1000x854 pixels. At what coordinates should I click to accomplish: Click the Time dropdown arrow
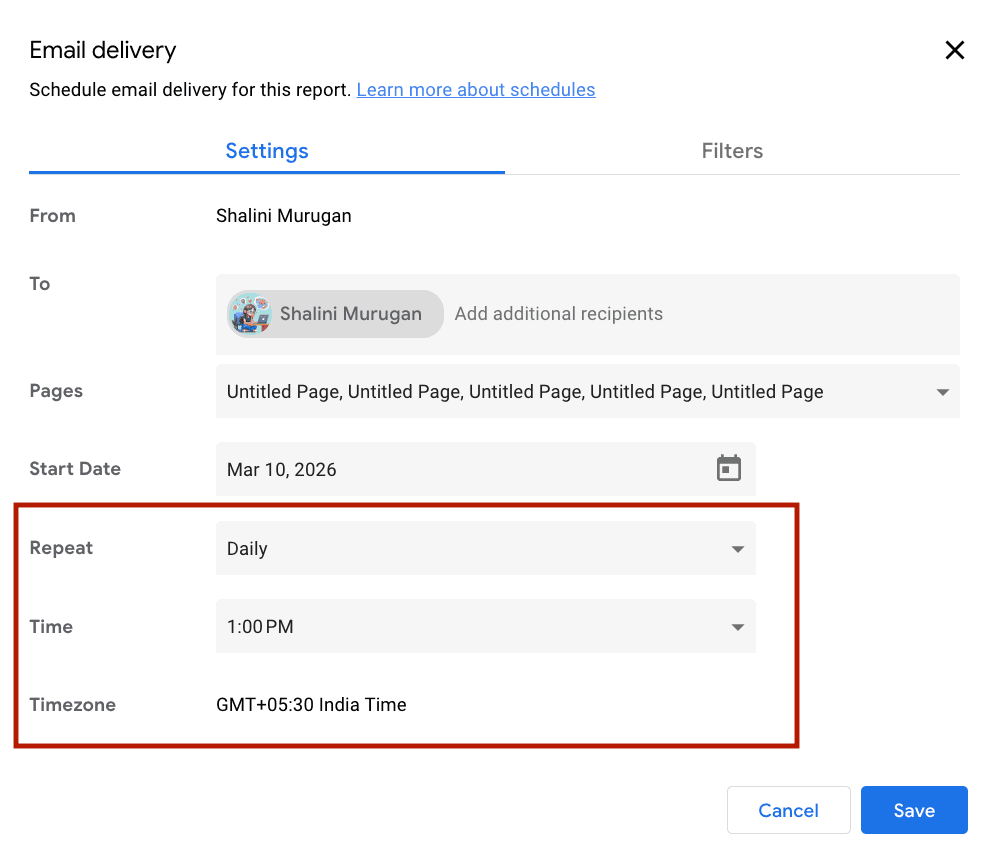coord(737,627)
